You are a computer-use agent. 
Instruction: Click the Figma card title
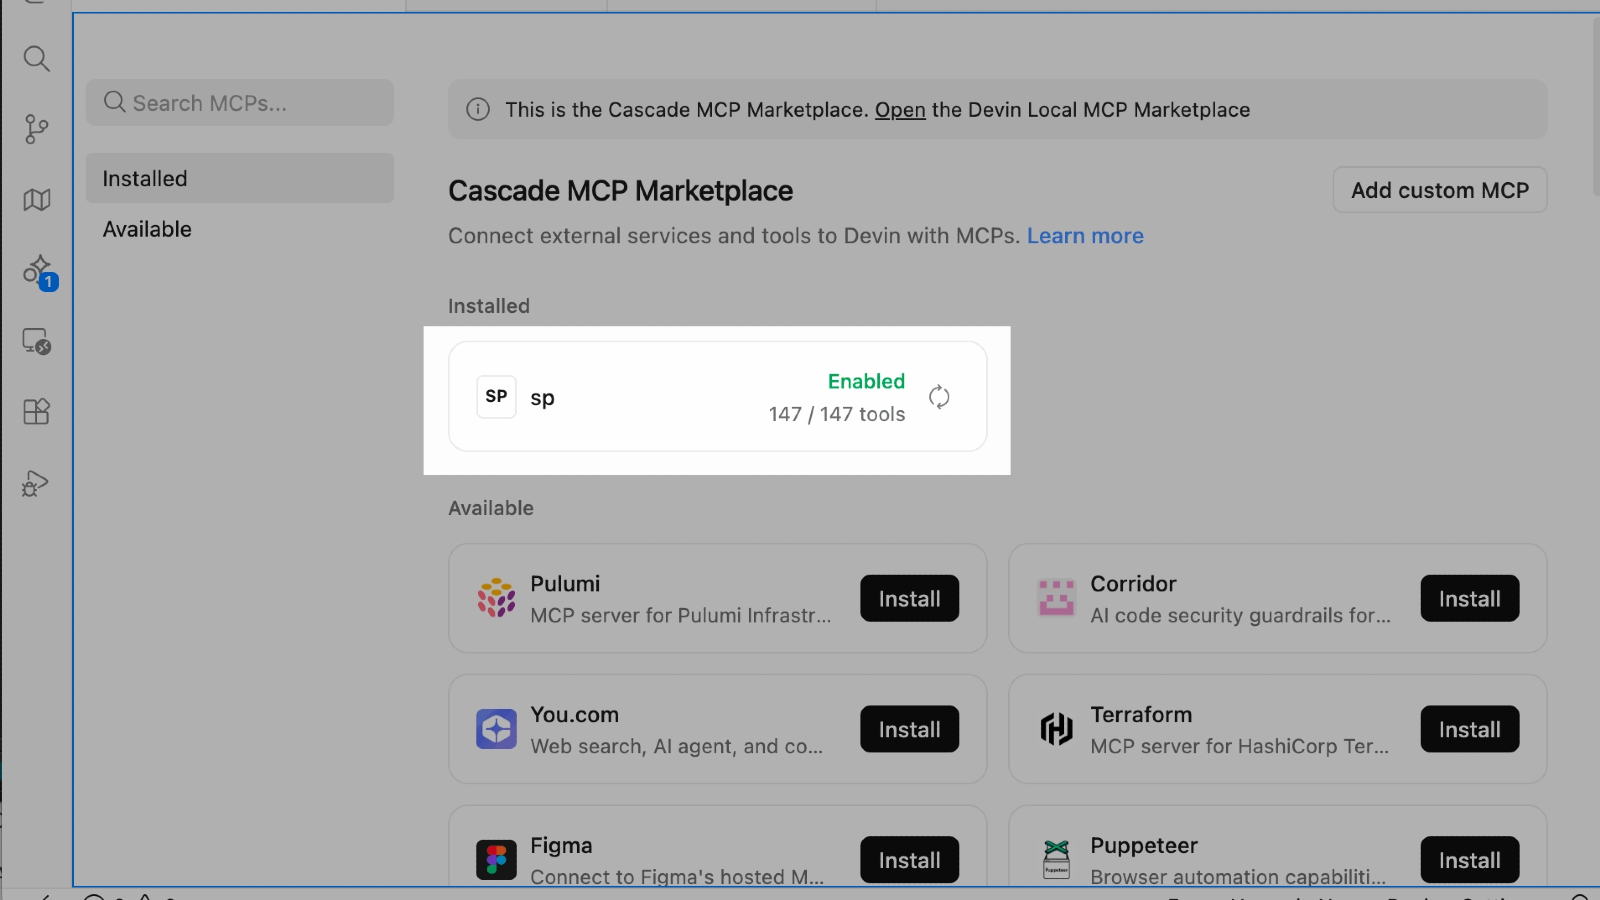tap(561, 846)
